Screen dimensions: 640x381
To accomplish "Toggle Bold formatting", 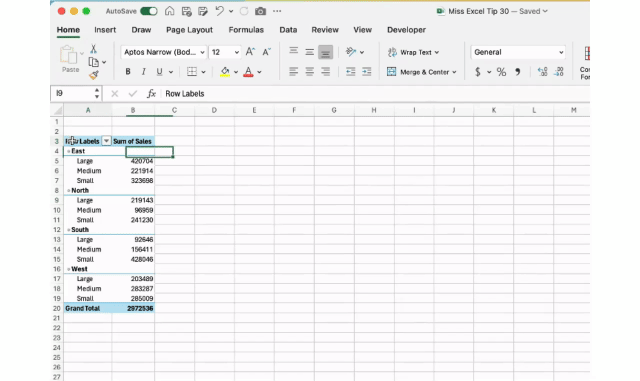I will pos(128,72).
